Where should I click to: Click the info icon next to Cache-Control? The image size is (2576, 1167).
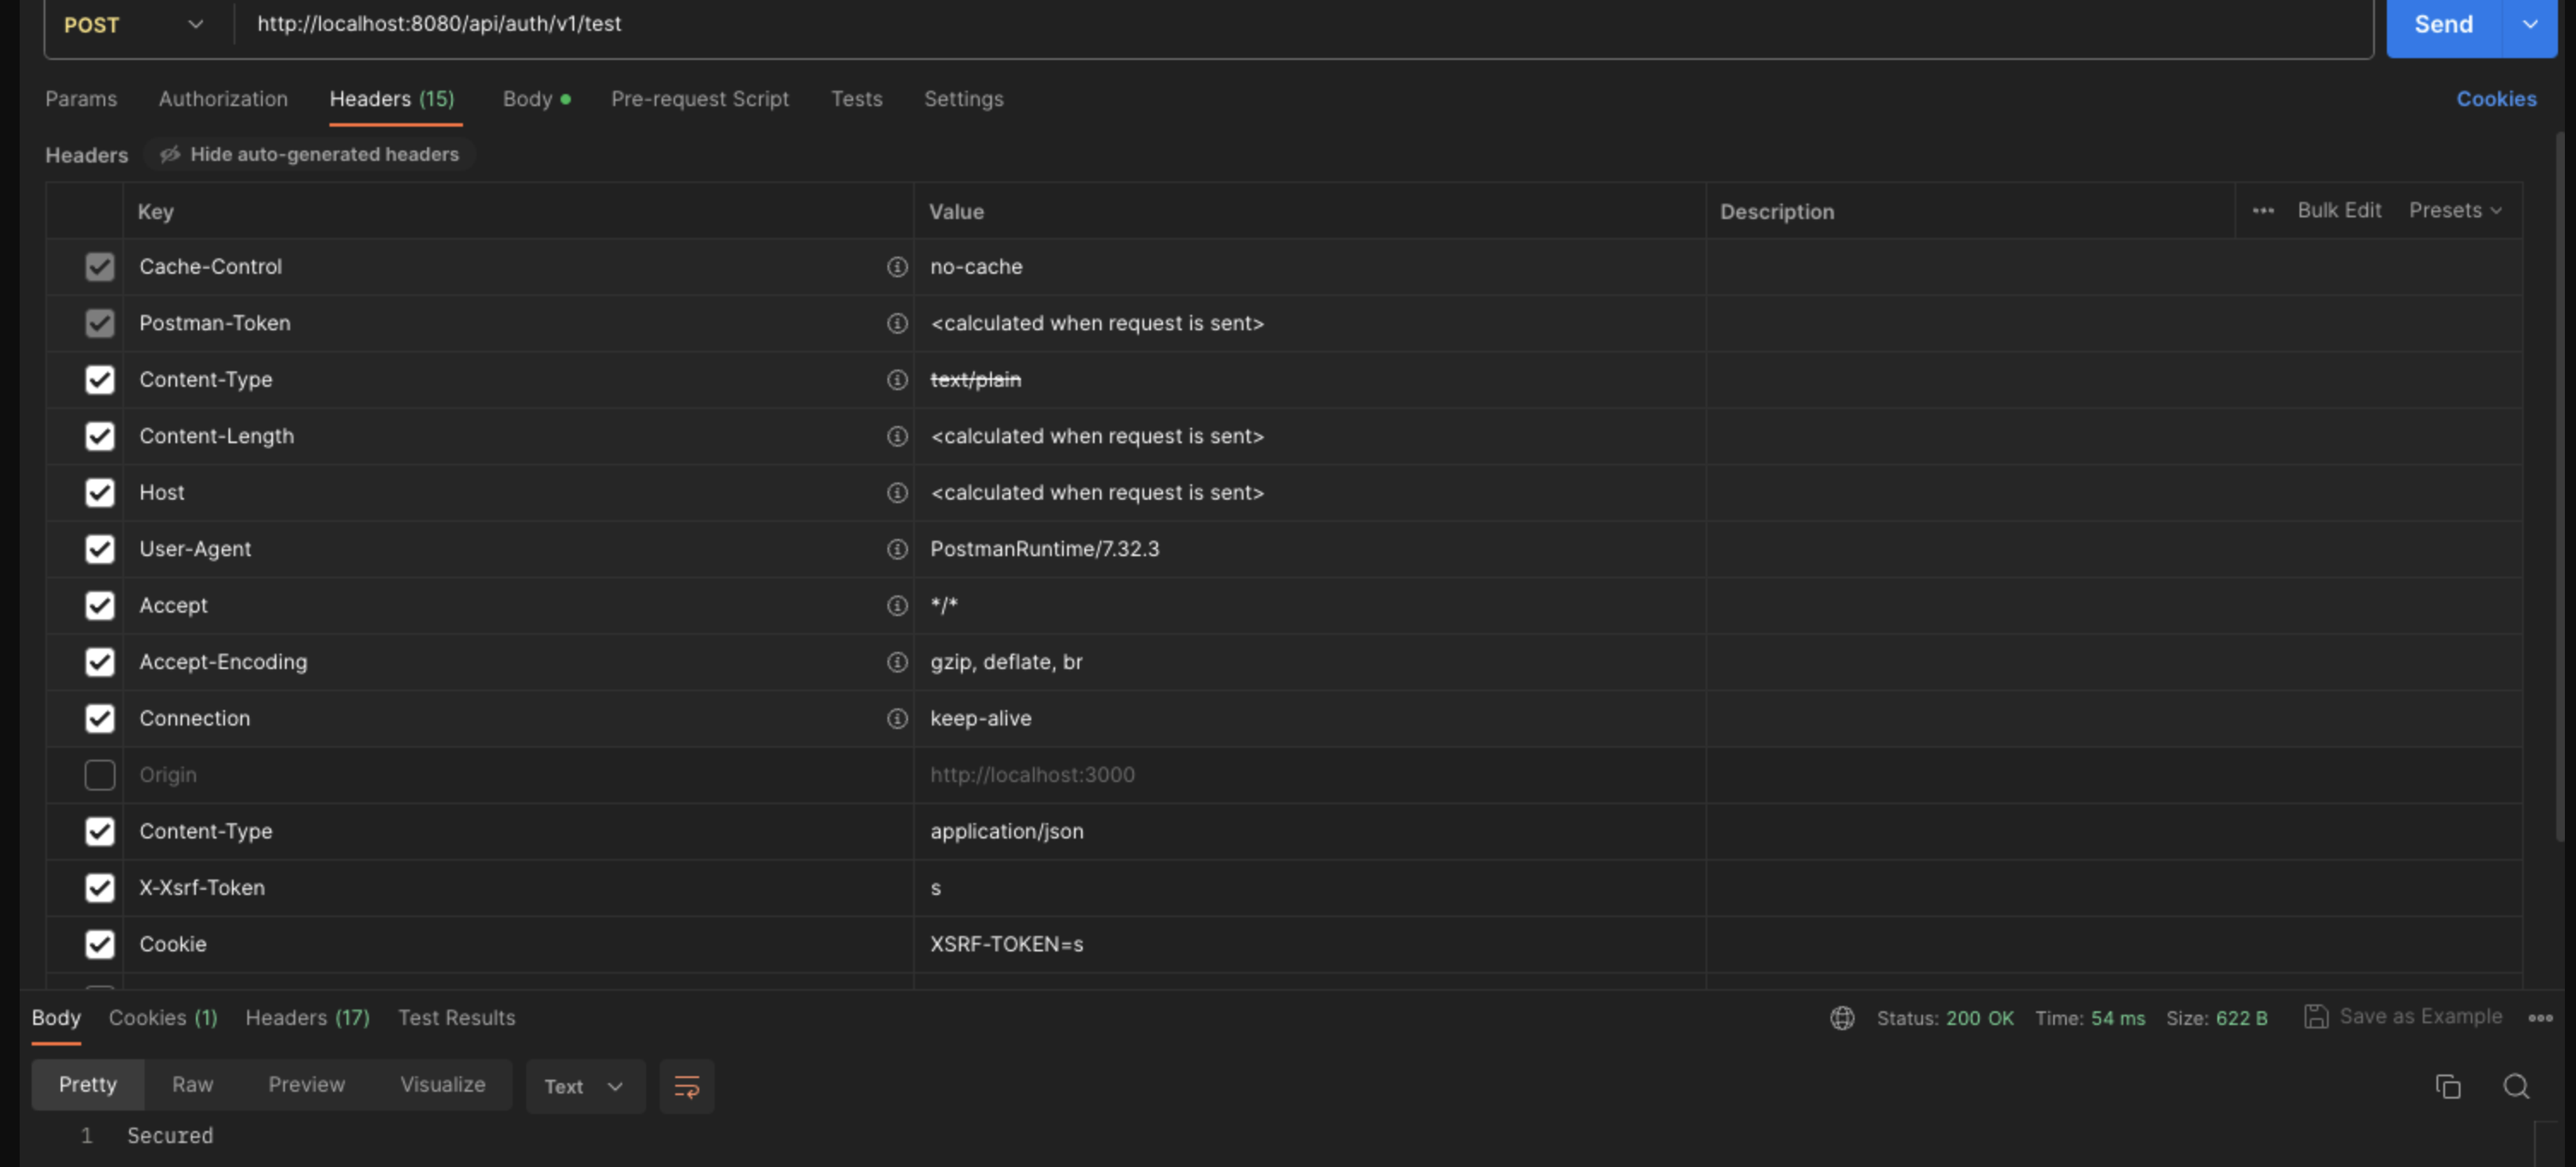click(x=896, y=267)
